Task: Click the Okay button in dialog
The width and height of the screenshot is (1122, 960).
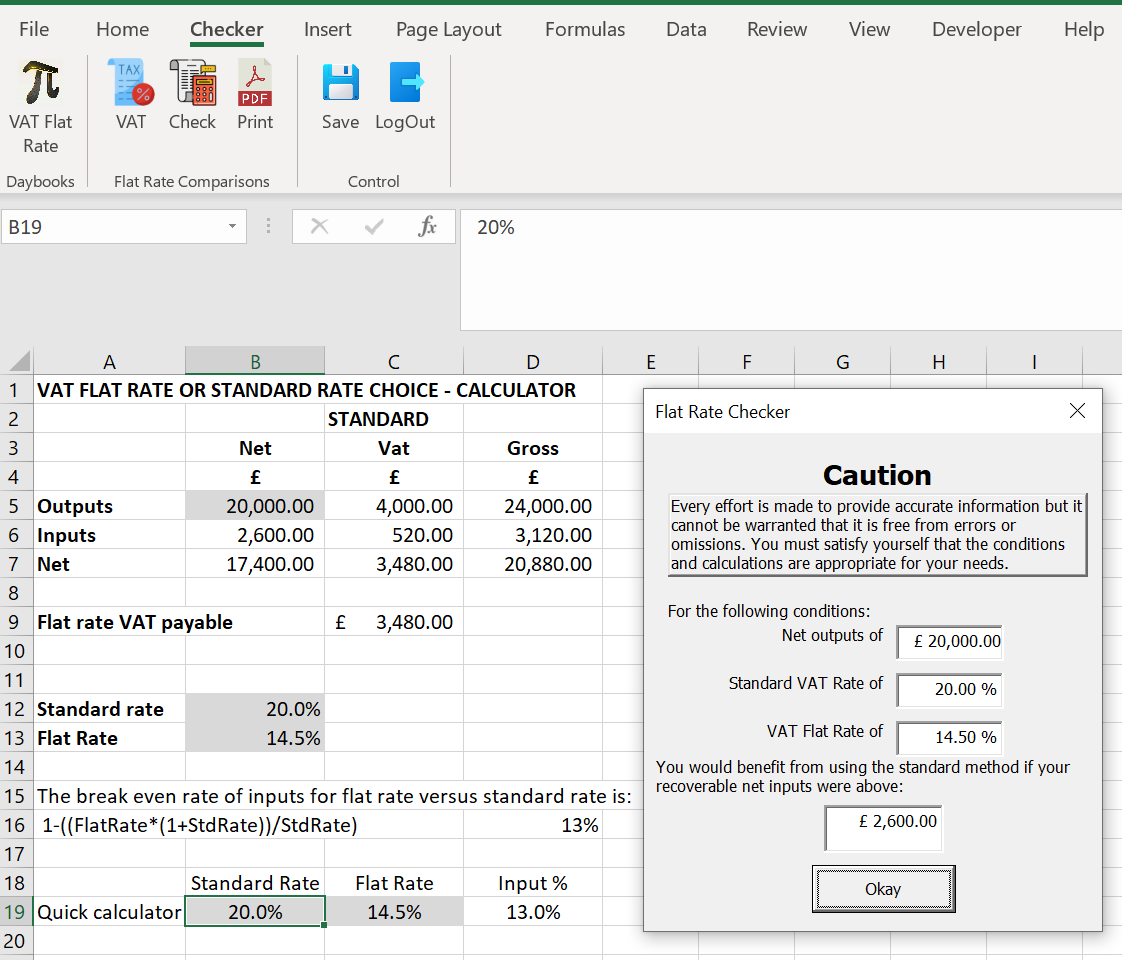Action: [883, 889]
